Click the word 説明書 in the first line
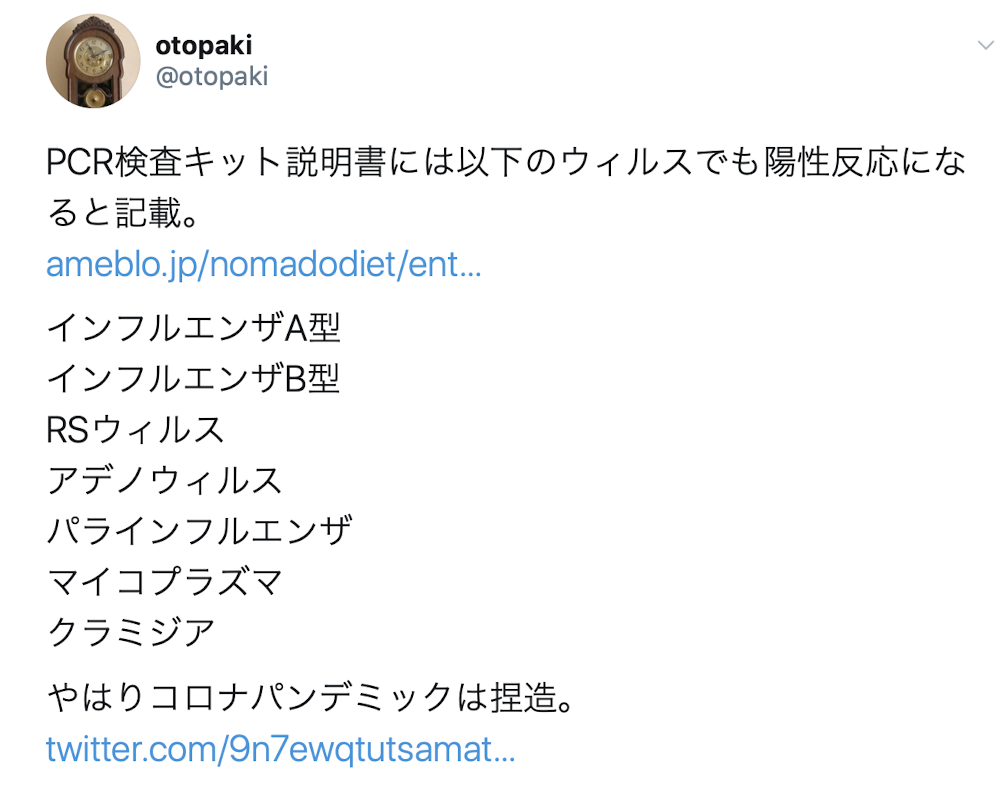This screenshot has height=806, width=1006. (336, 162)
